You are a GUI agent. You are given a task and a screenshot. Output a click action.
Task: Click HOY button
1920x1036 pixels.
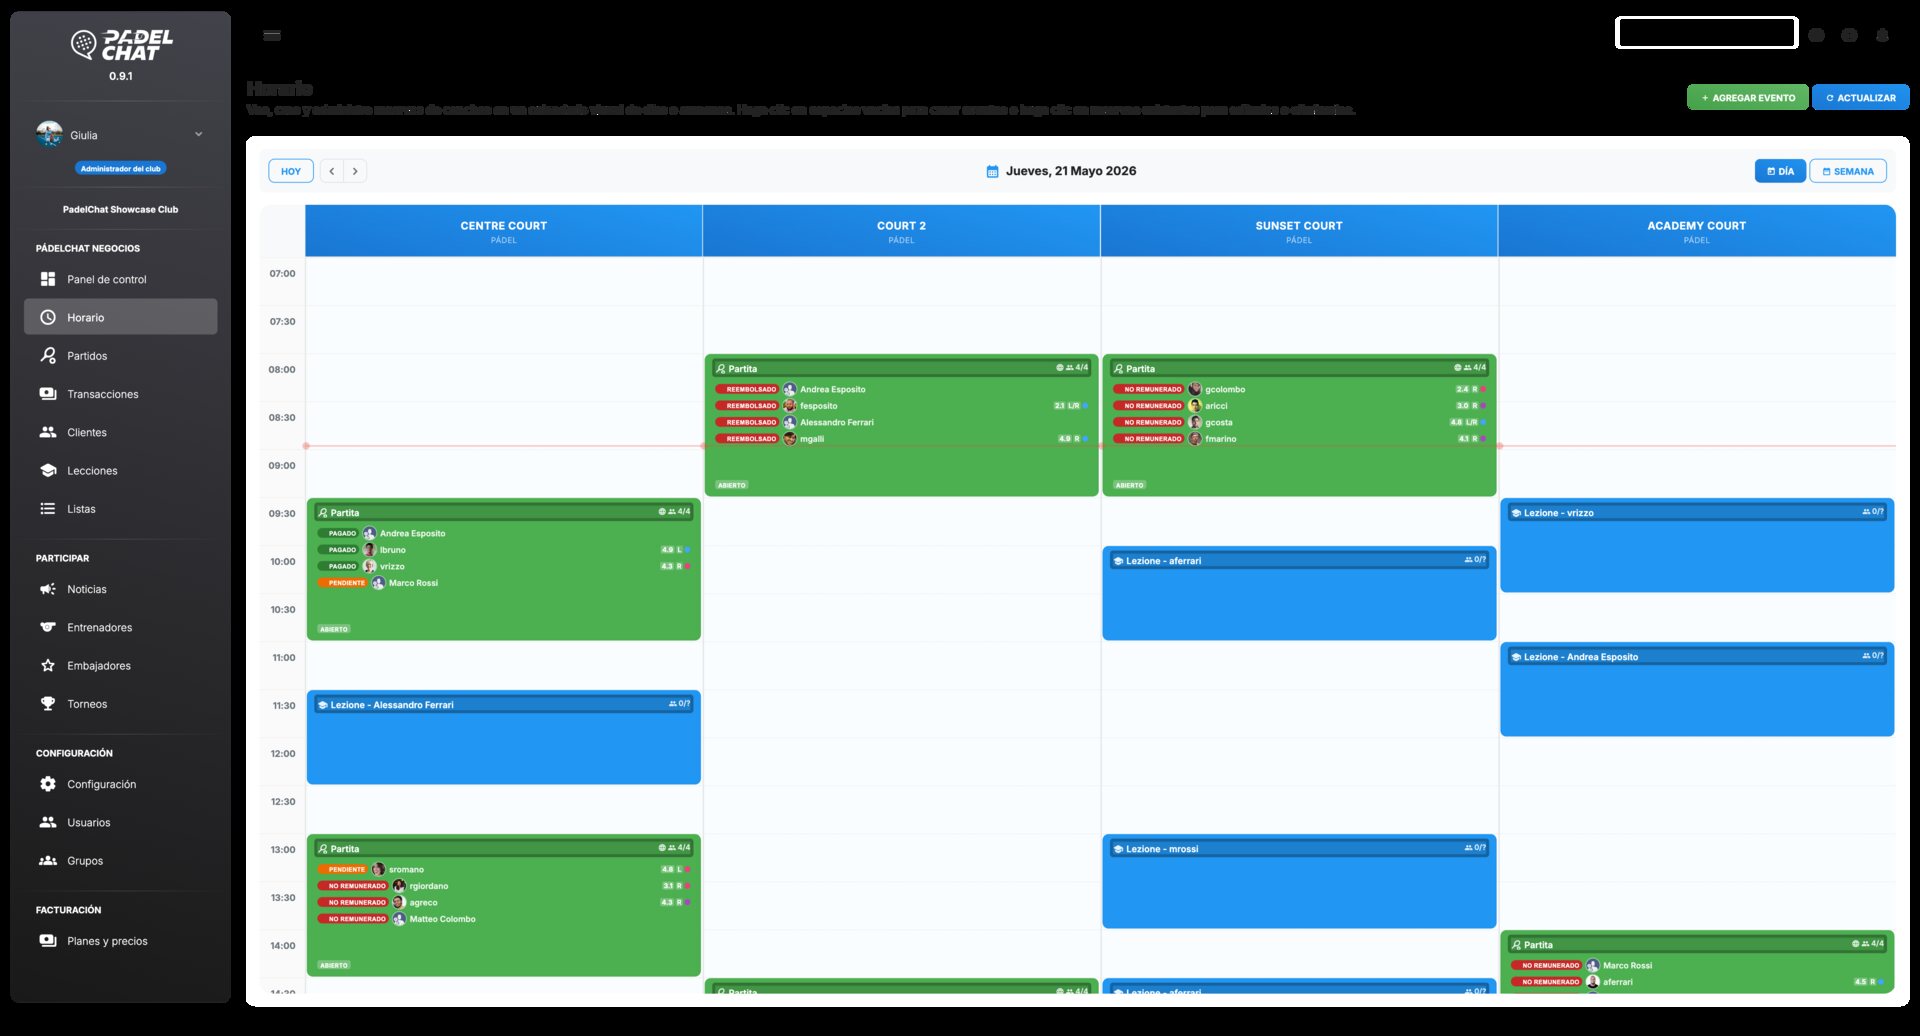(291, 171)
